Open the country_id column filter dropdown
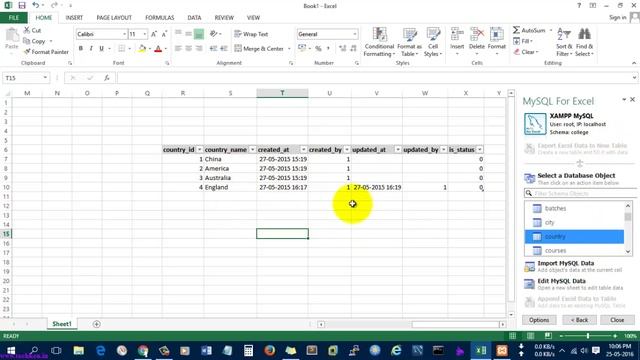The image size is (640, 360). click(x=199, y=150)
